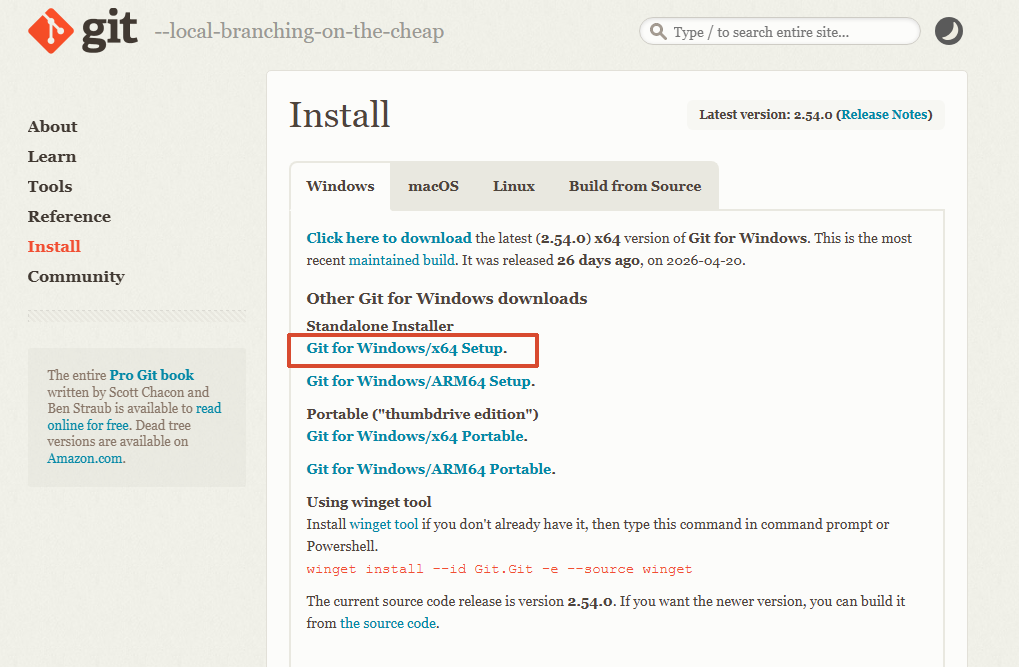Click the 'Latest version: 2.54.0' text
Image resolution: width=1019 pixels, height=667 pixels.
tap(766, 114)
